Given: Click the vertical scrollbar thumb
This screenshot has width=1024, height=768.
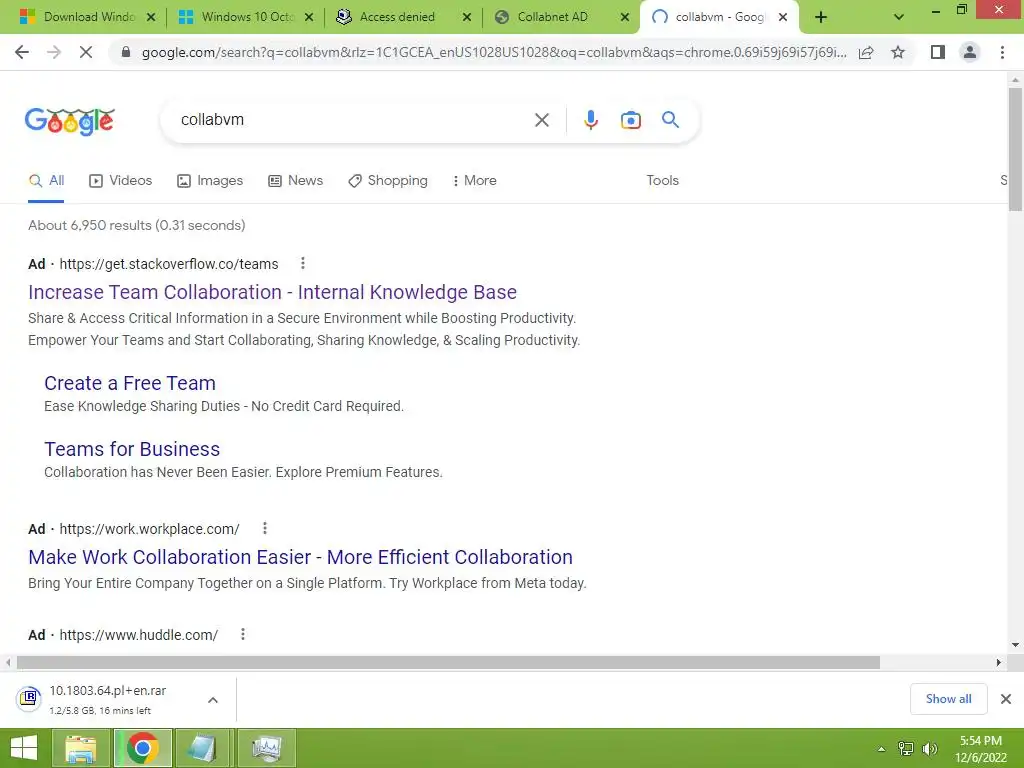Looking at the screenshot, I should tap(1015, 149).
